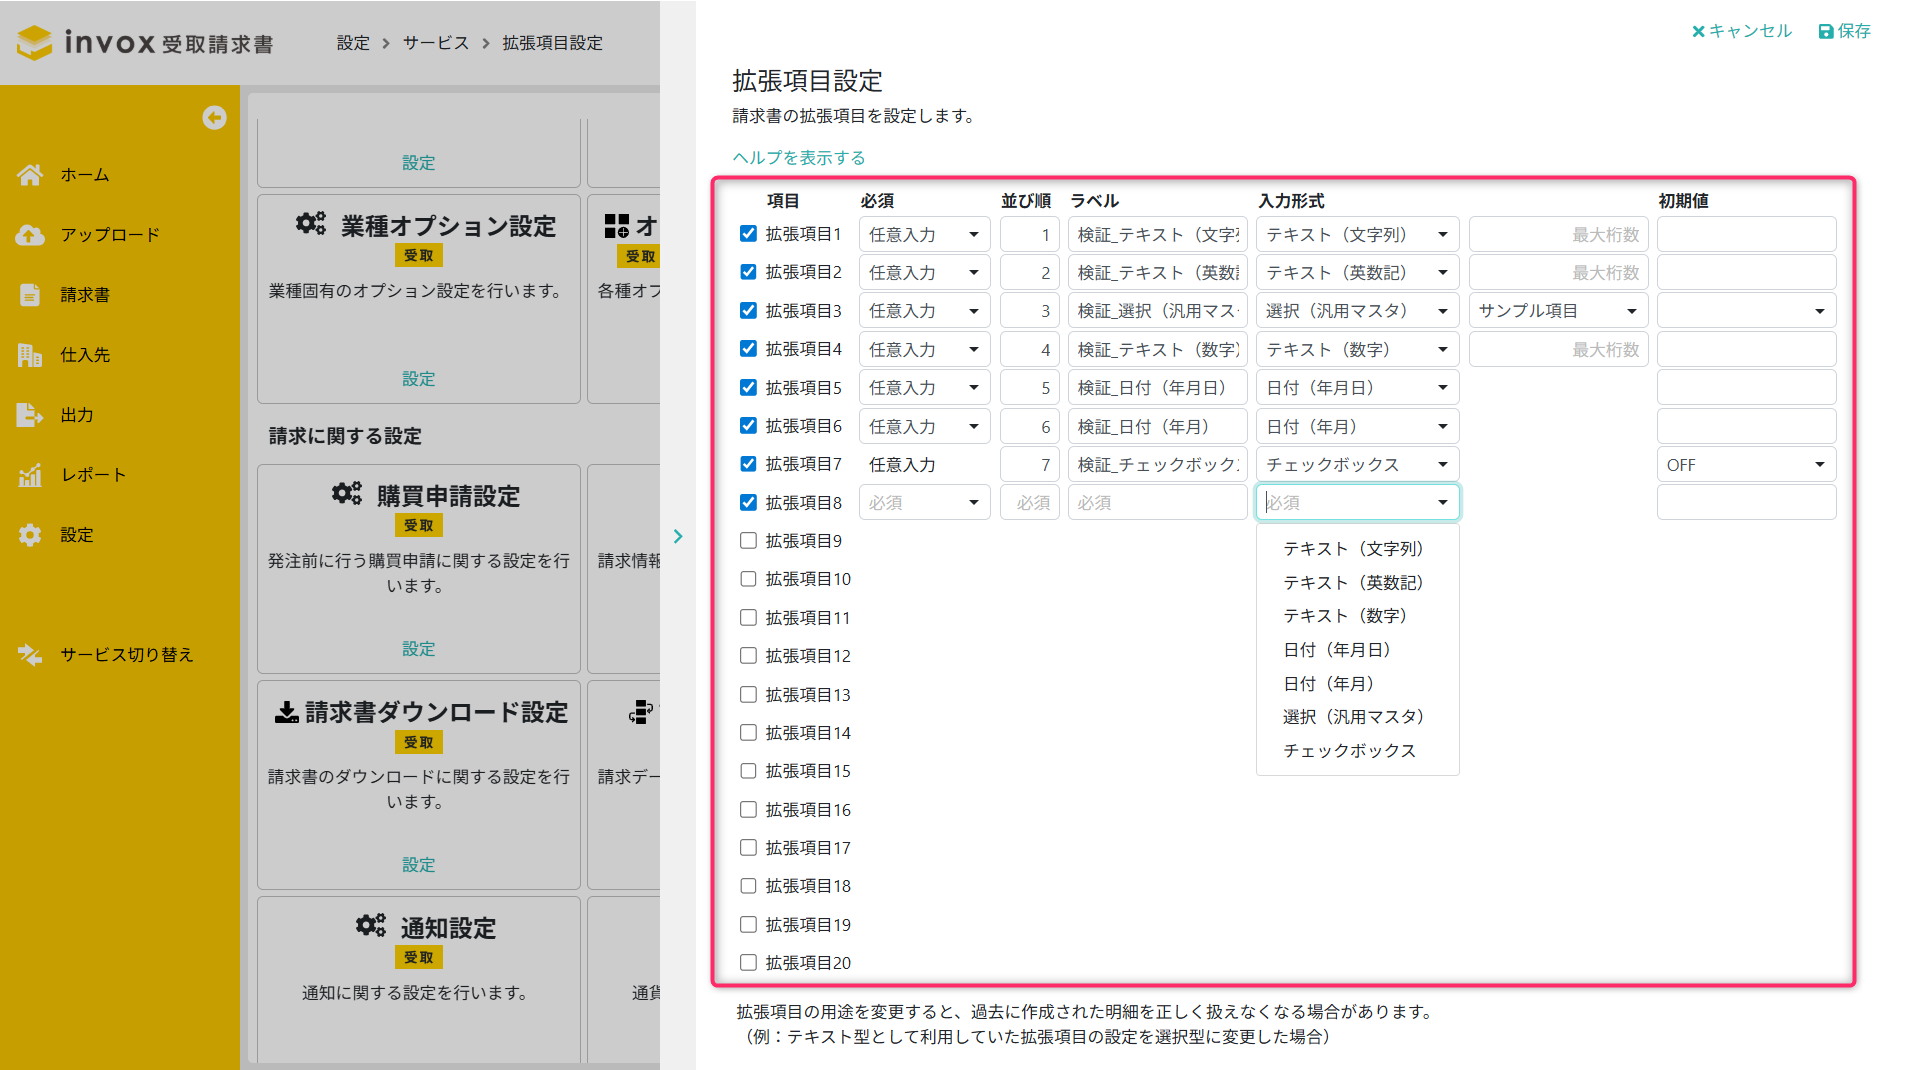This screenshot has width=1920, height=1070.
Task: Click the cancel X icon
Action: pyautogui.click(x=1698, y=32)
